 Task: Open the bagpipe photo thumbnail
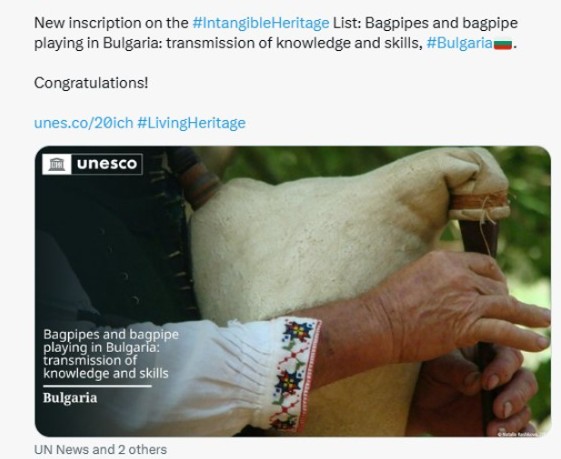[293, 291]
